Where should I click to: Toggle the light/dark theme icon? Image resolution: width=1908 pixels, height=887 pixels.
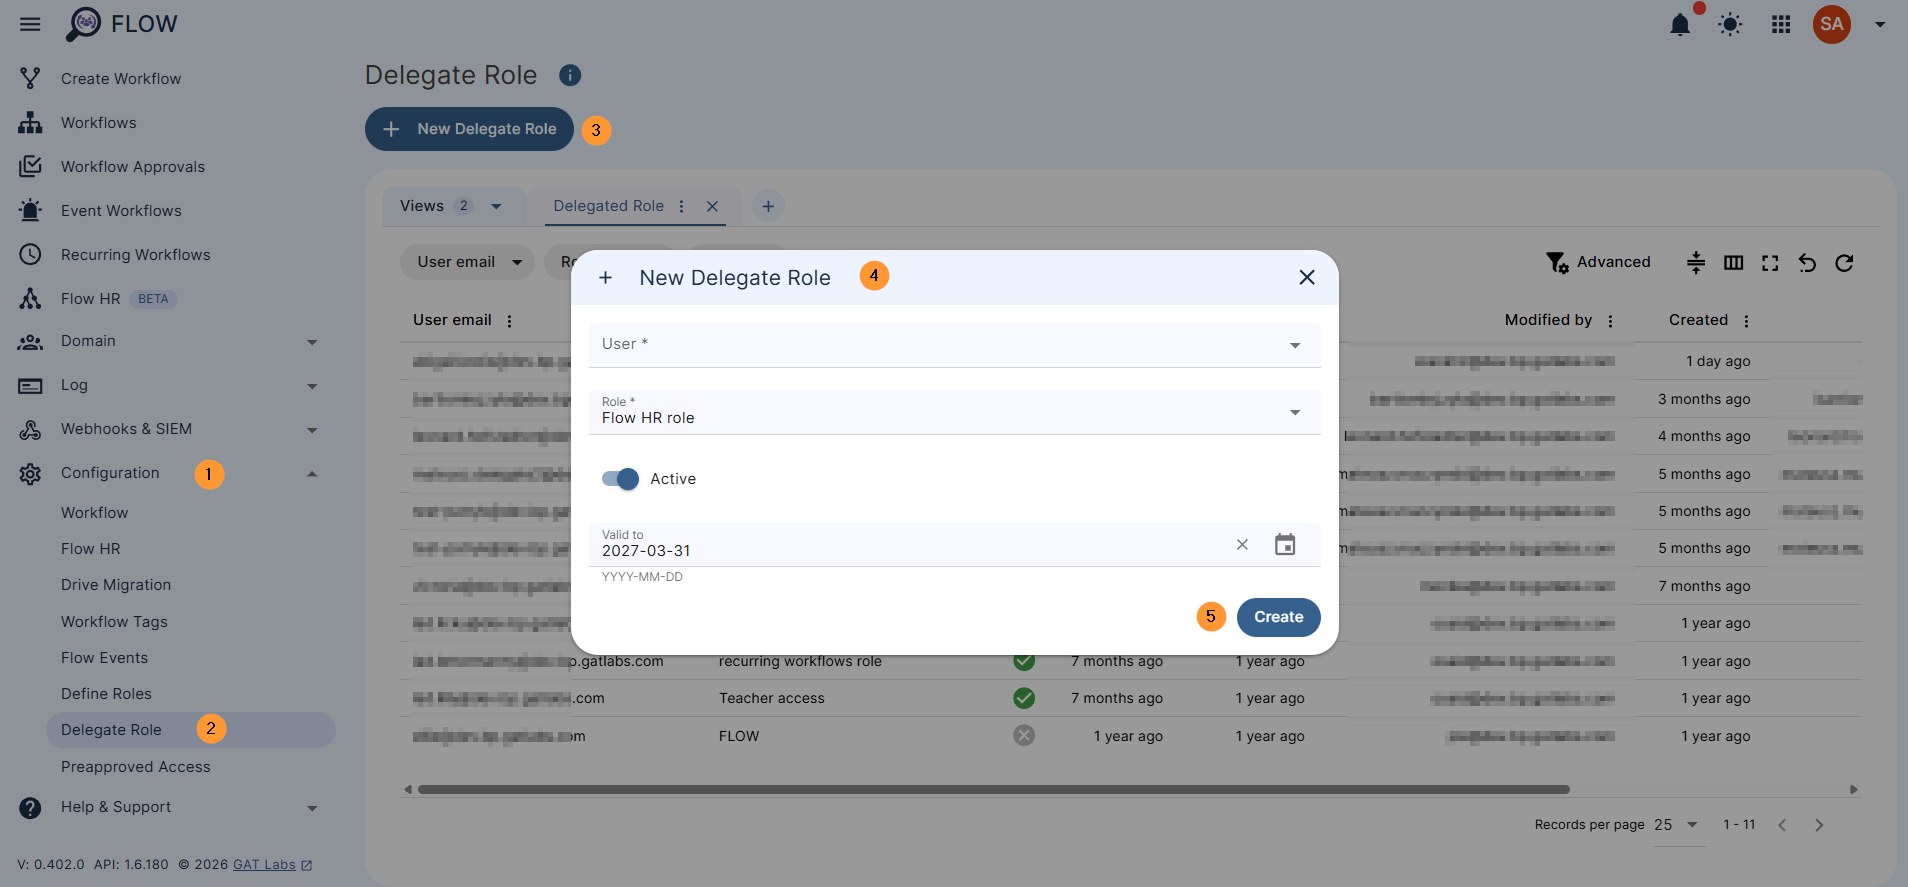click(x=1730, y=25)
